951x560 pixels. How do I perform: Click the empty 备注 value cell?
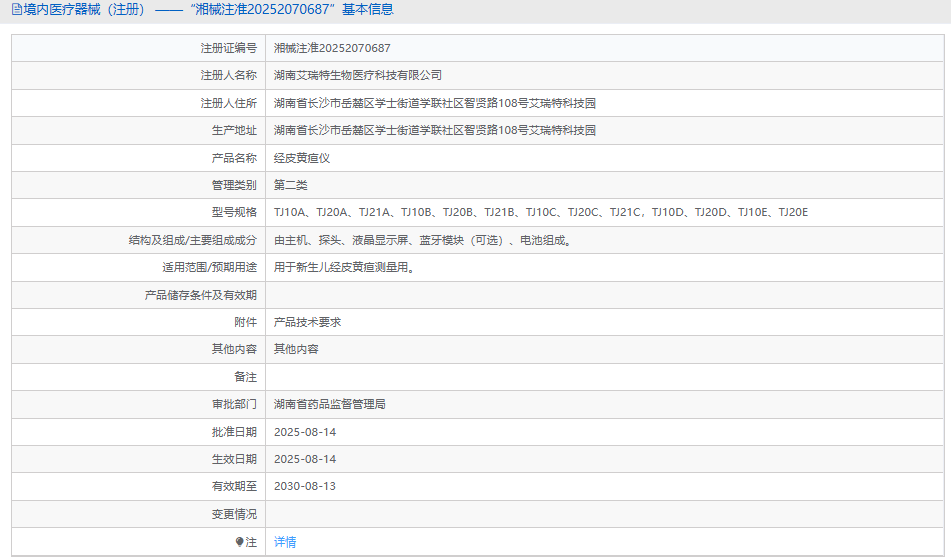pos(600,377)
